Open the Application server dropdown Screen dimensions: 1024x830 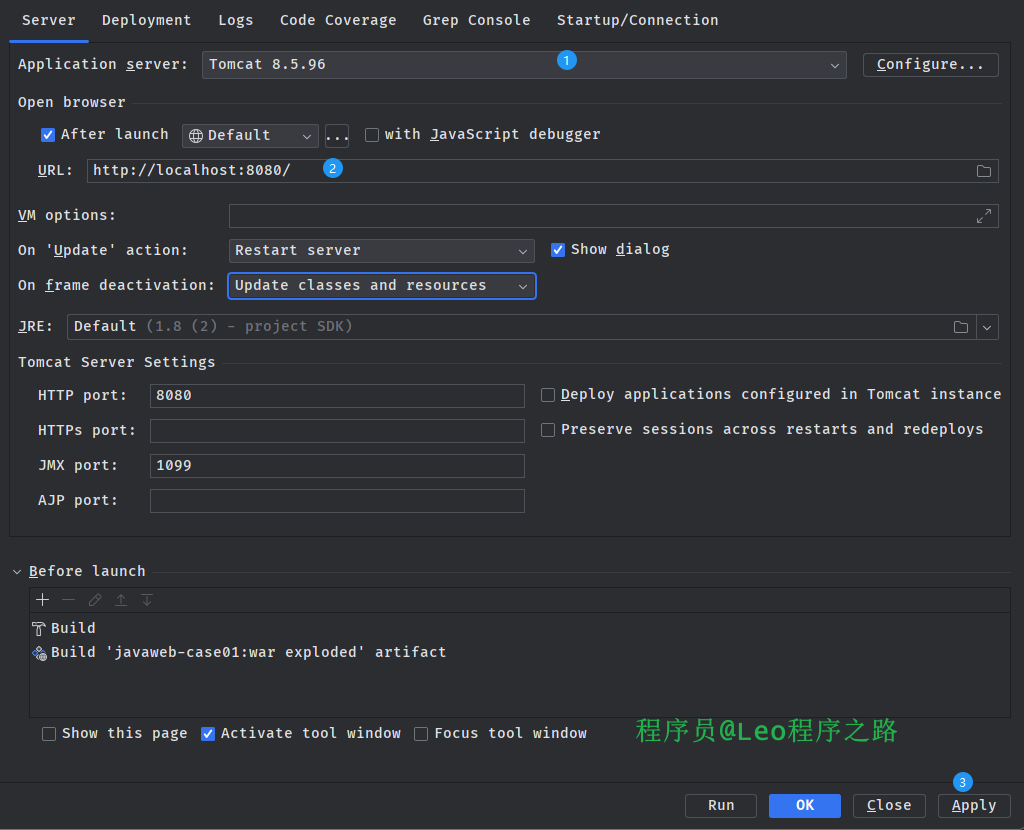pyautogui.click(x=525, y=65)
